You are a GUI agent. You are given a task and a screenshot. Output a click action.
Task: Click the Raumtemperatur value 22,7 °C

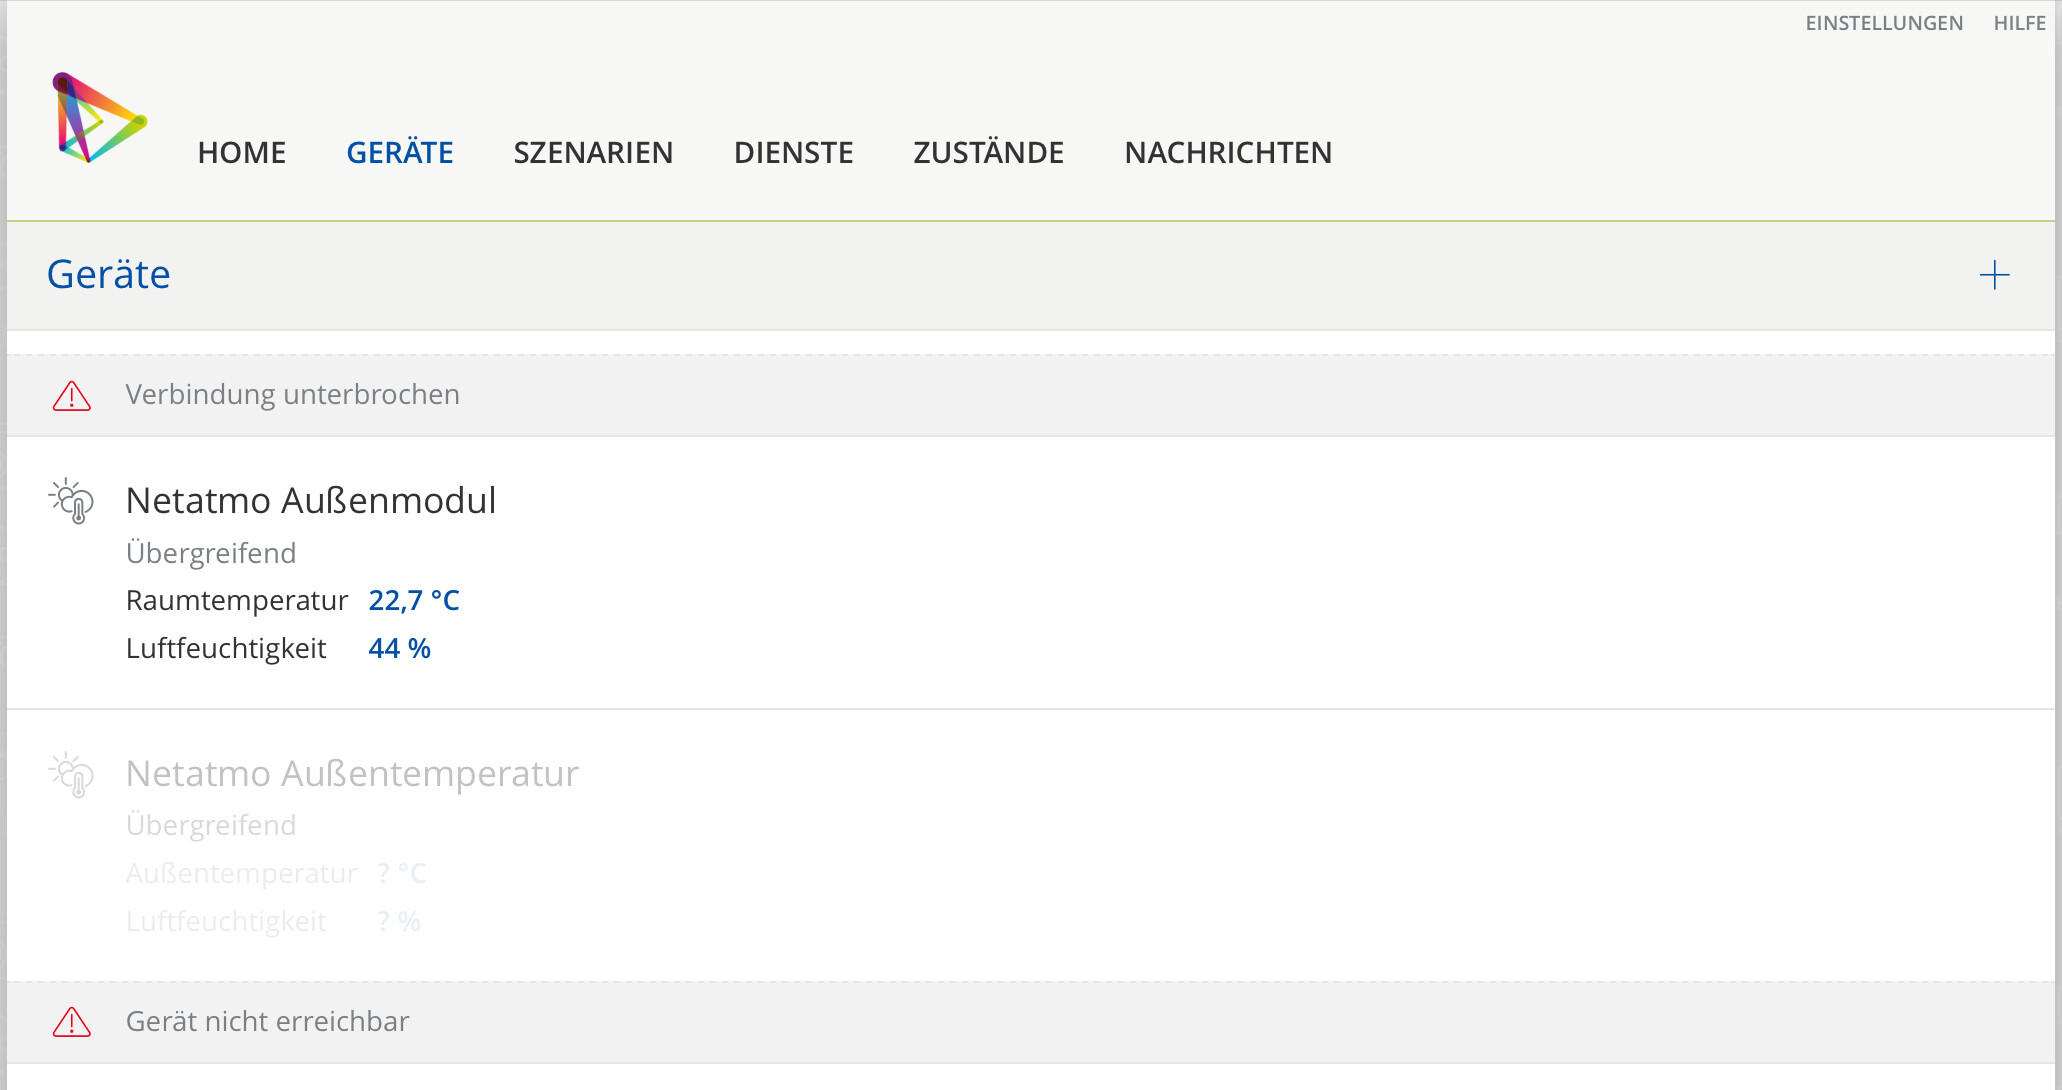click(x=414, y=600)
